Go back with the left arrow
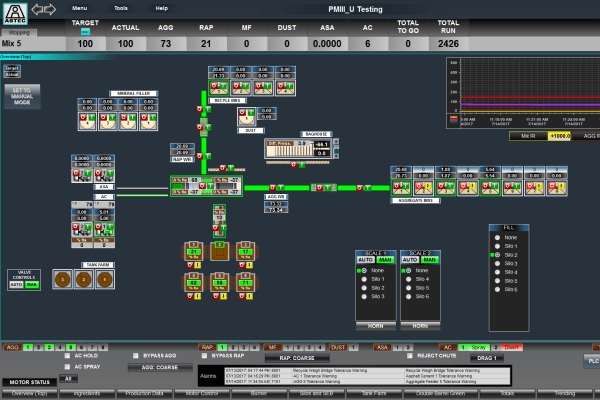This screenshot has height=400, width=600. pyautogui.click(x=37, y=9)
